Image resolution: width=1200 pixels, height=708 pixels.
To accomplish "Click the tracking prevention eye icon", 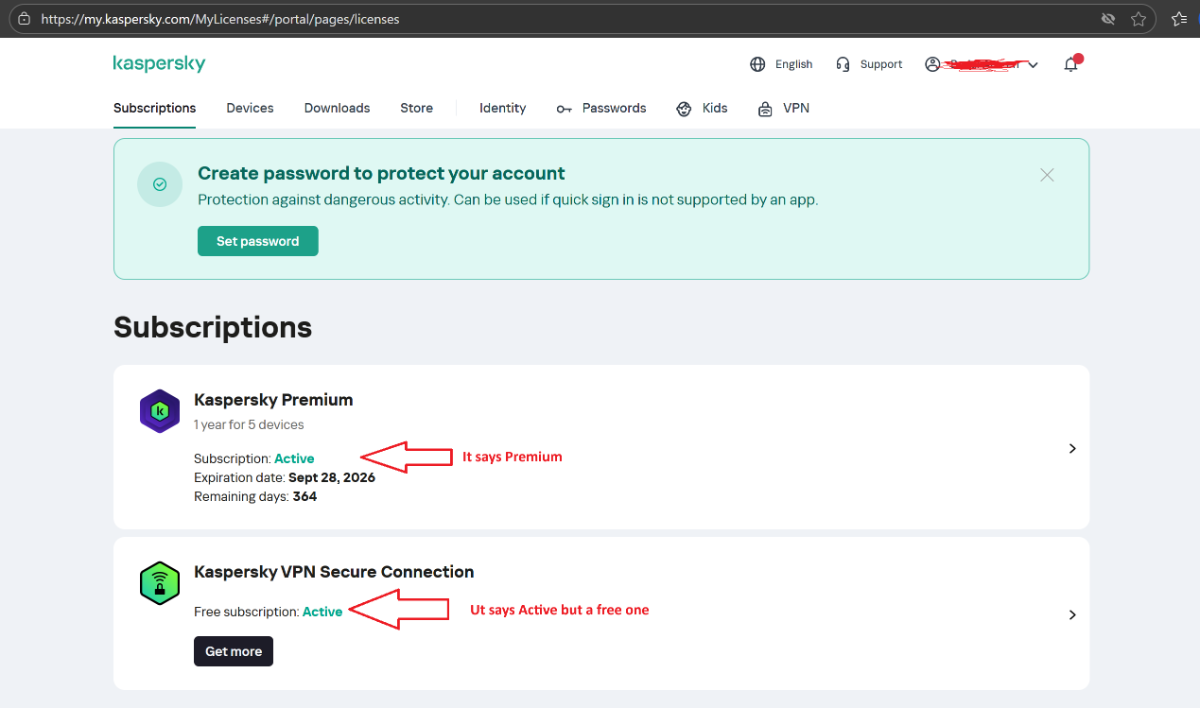I will point(1108,19).
